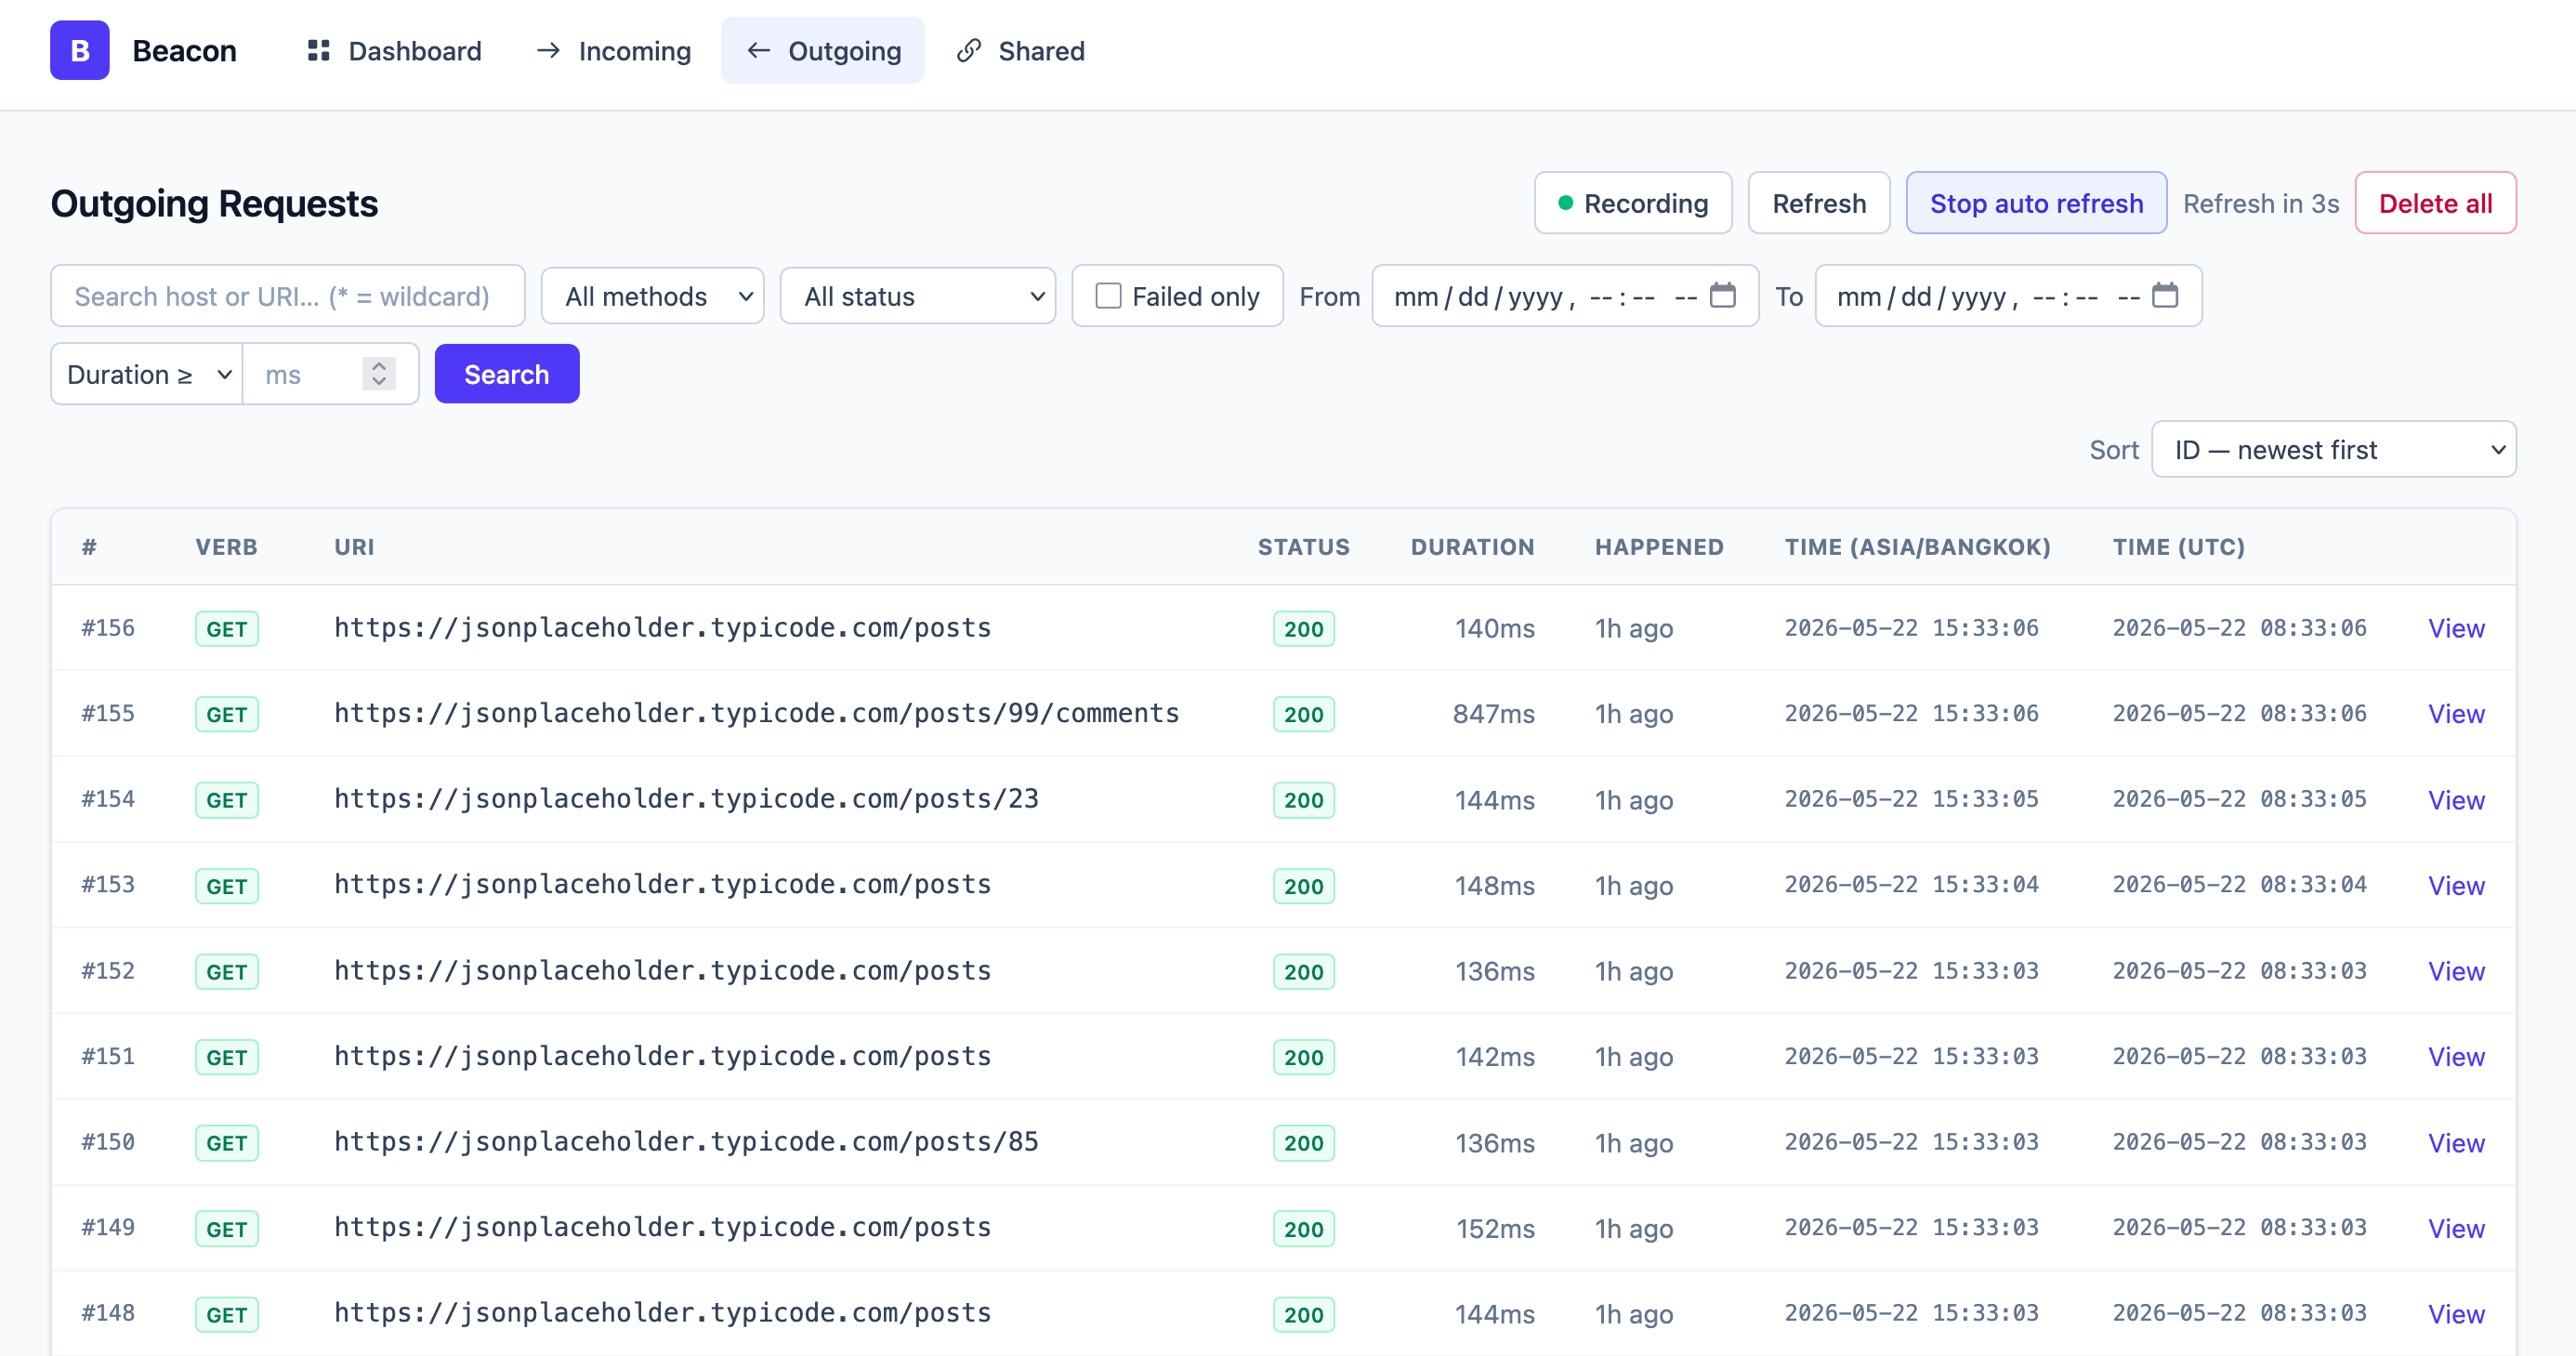2576x1356 pixels.
Task: Click the 200 status badge in row #155
Action: (1303, 714)
